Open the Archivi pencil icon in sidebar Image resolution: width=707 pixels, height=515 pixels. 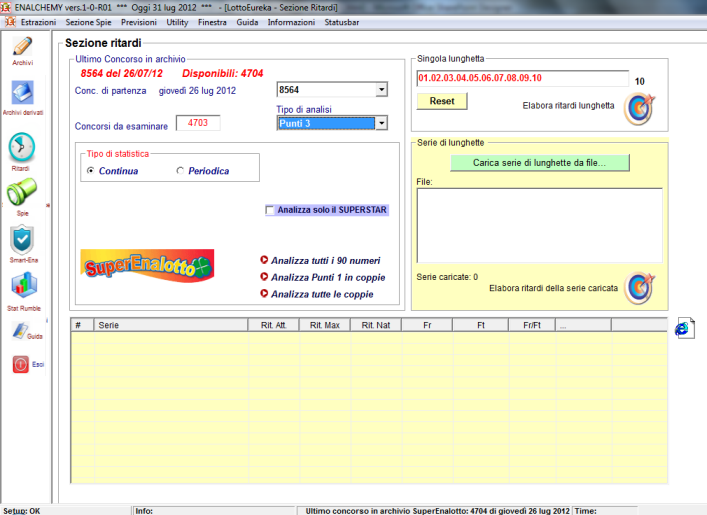click(x=23, y=46)
